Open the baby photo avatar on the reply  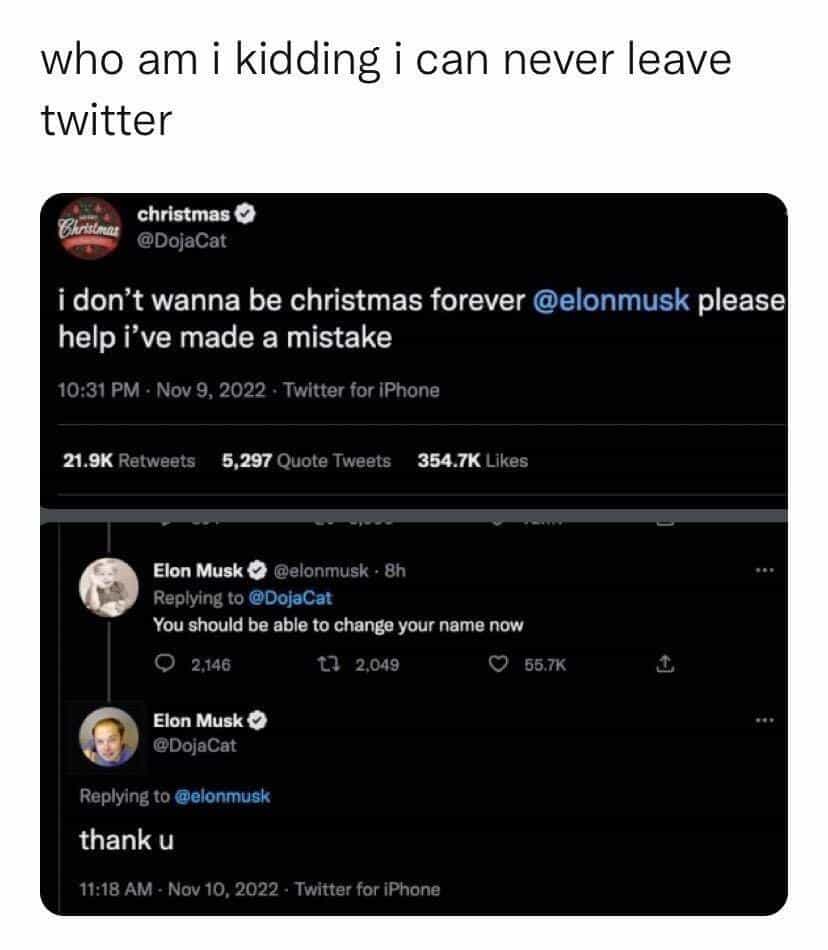point(107,587)
